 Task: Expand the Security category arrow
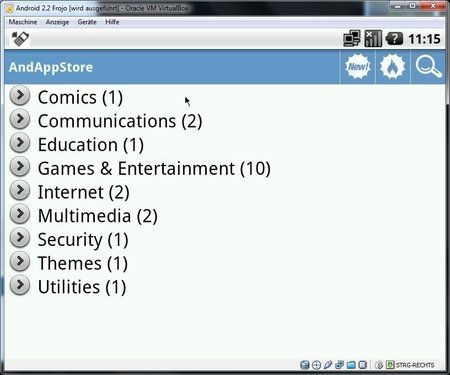pyautogui.click(x=20, y=238)
